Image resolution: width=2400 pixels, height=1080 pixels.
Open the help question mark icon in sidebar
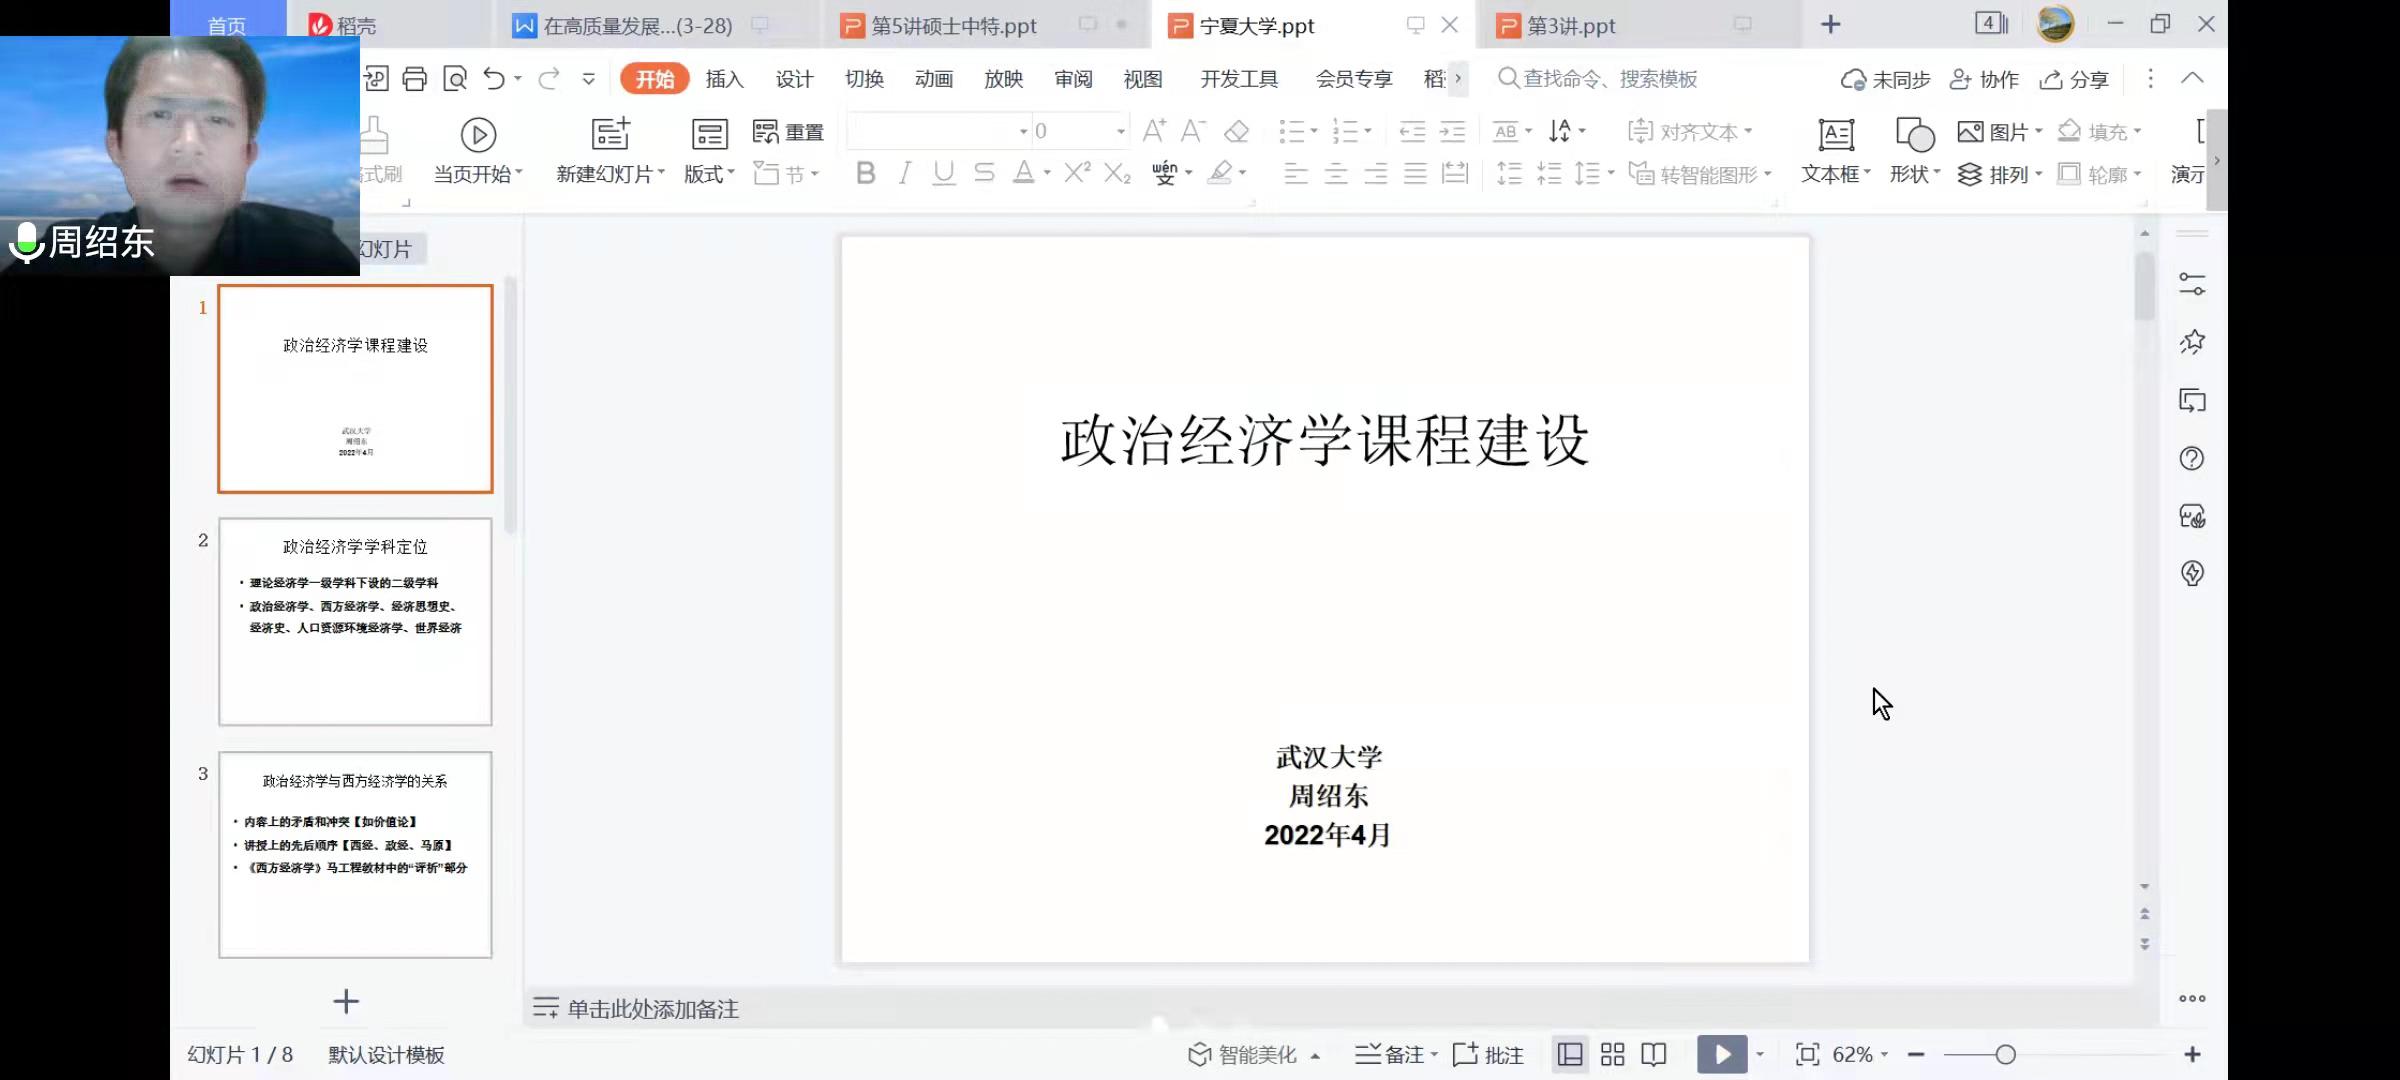click(x=2192, y=459)
